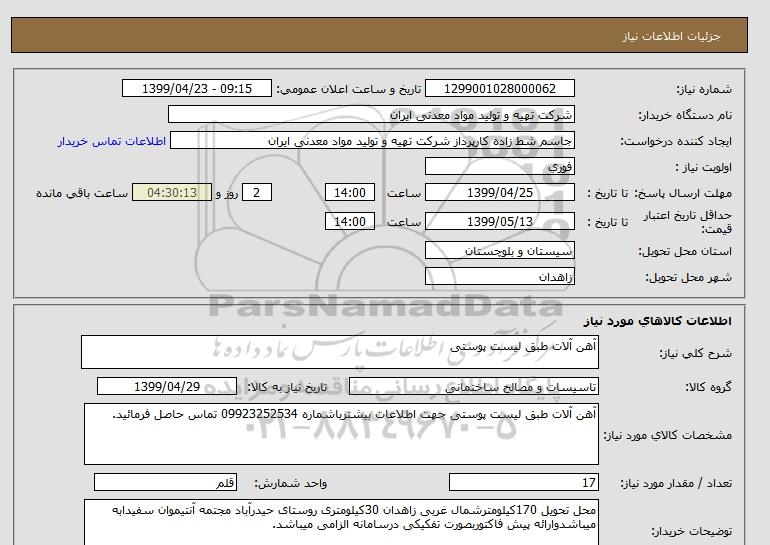The height and width of the screenshot is (545, 770).
Task: Click quantity field showing 17
Action: click(x=524, y=483)
